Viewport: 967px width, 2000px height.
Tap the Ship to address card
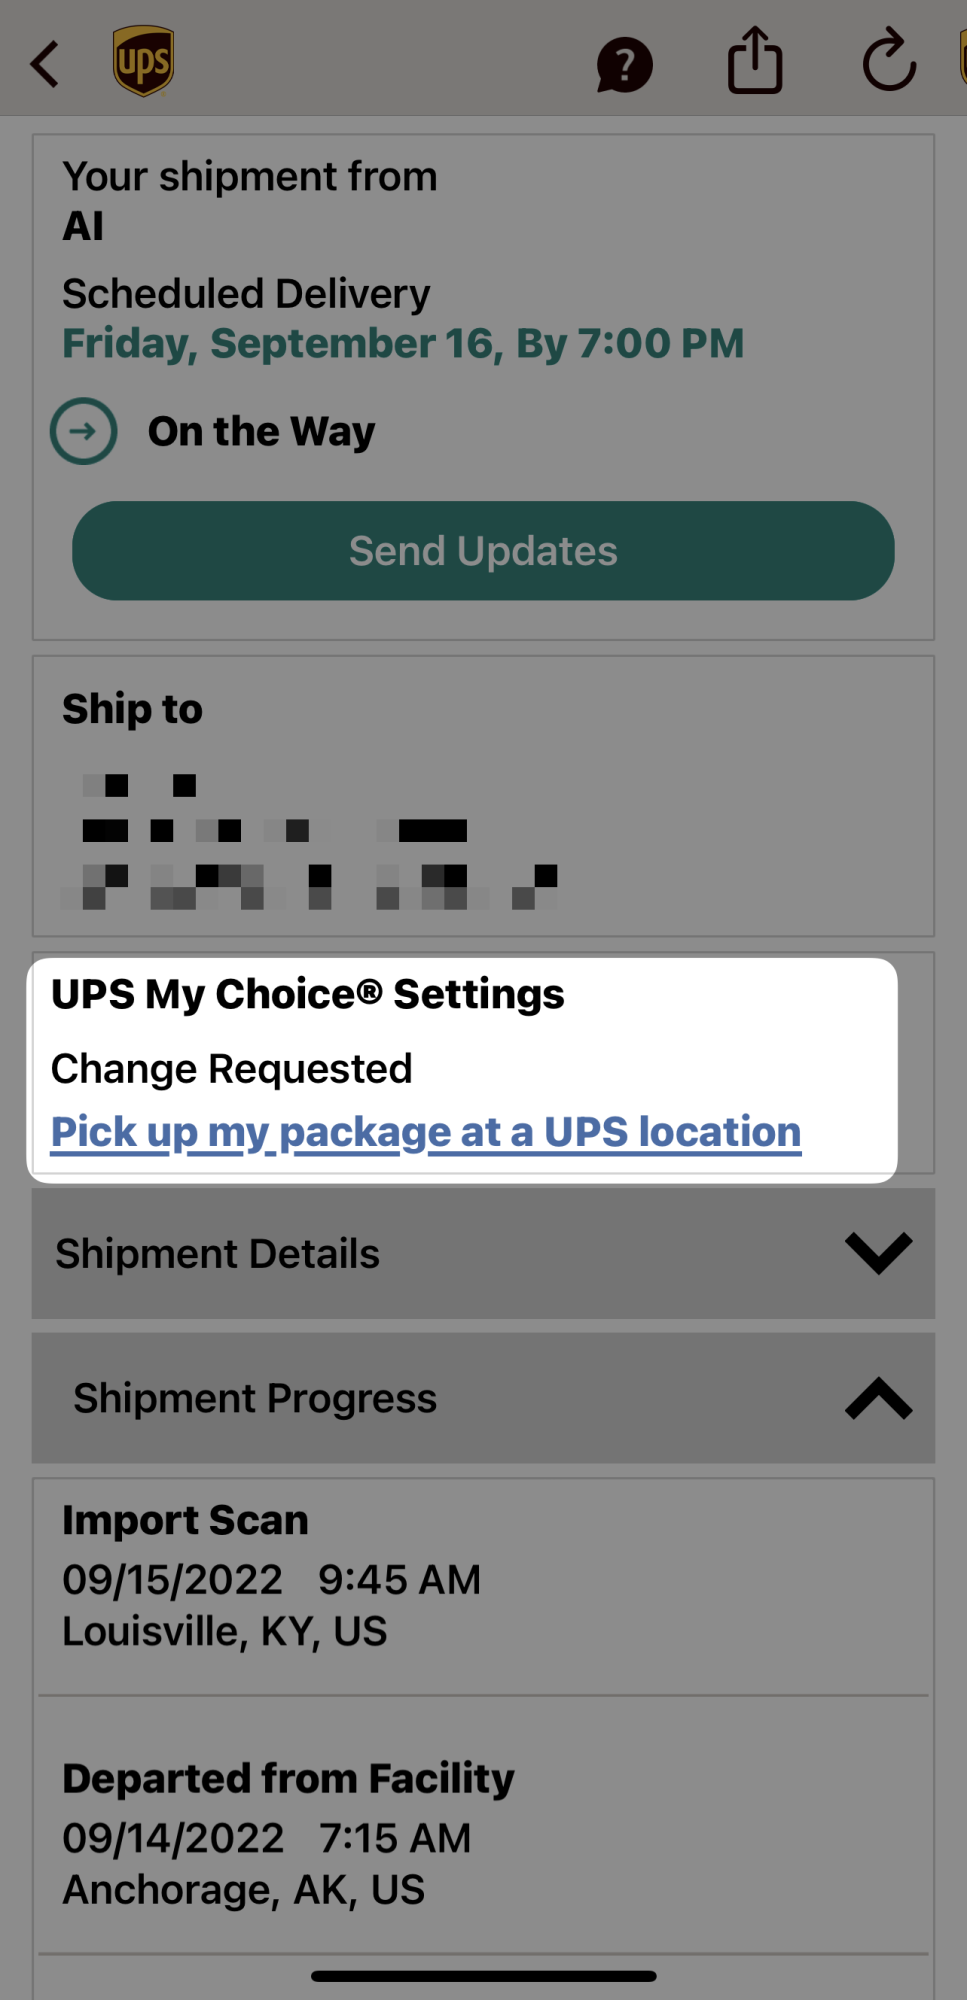(x=483, y=796)
